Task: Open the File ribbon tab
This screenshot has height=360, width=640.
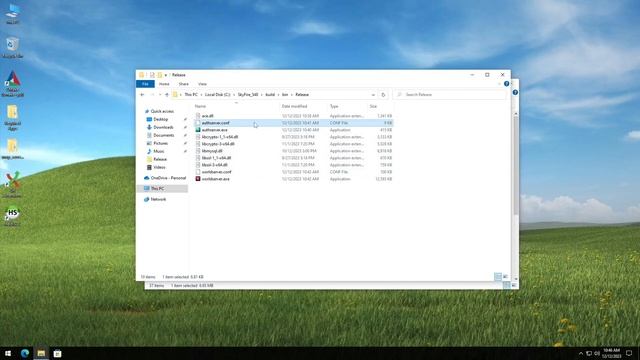Action: point(145,84)
